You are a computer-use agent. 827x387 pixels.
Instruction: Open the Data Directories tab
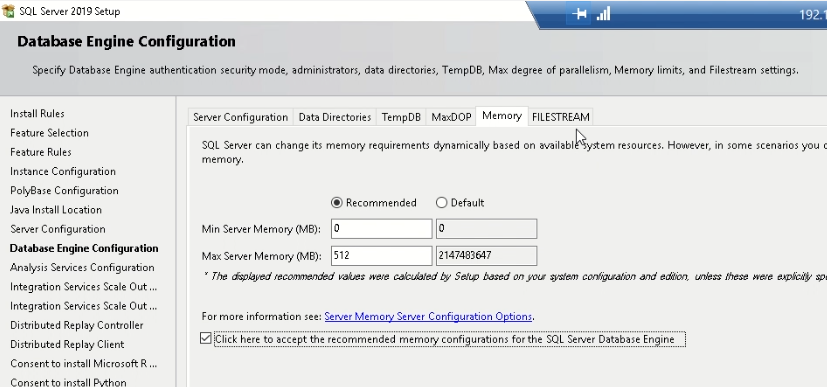[335, 117]
